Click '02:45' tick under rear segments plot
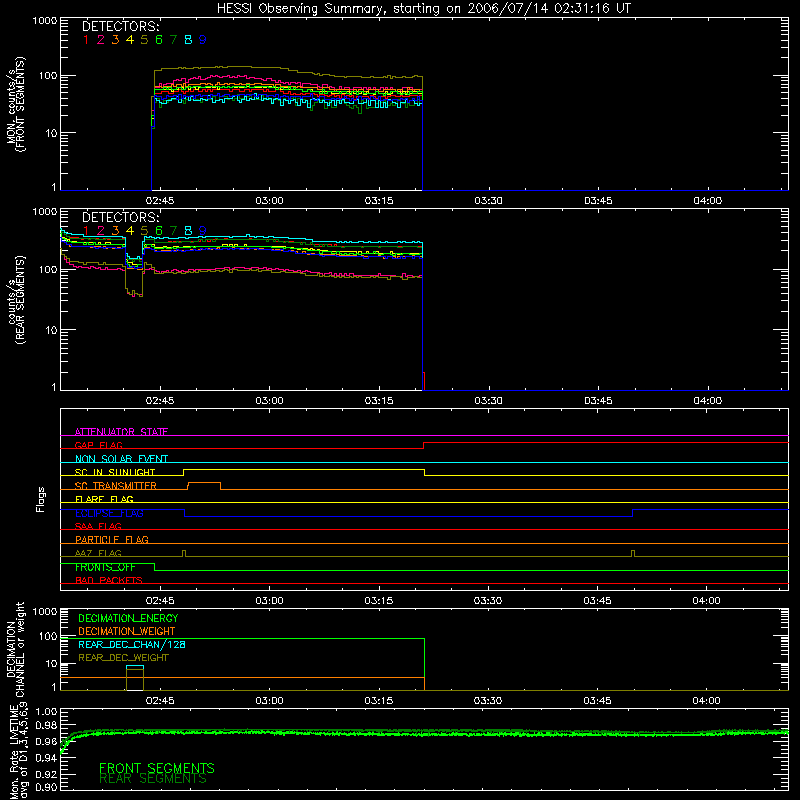This screenshot has height=800, width=800. (160, 401)
